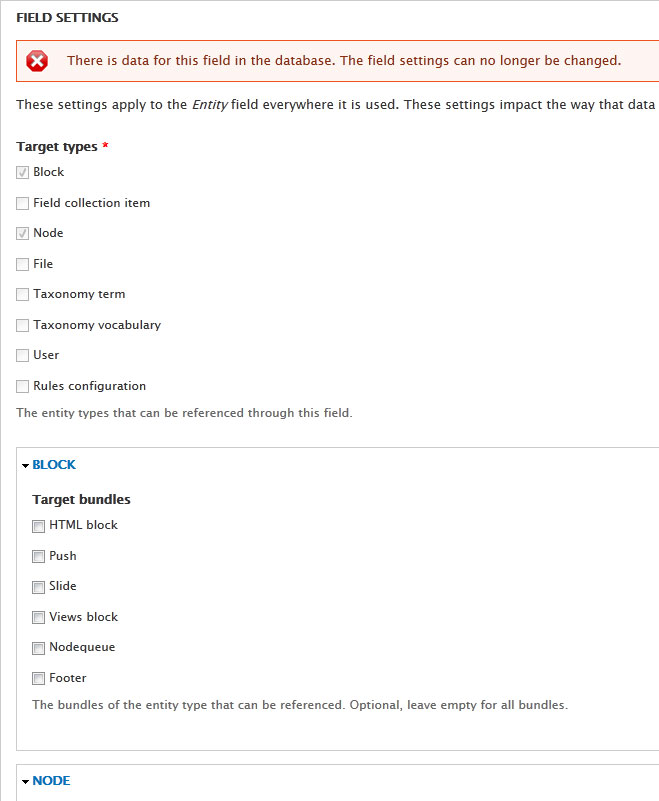
Task: Check the Rules configuration option
Action: [22, 386]
